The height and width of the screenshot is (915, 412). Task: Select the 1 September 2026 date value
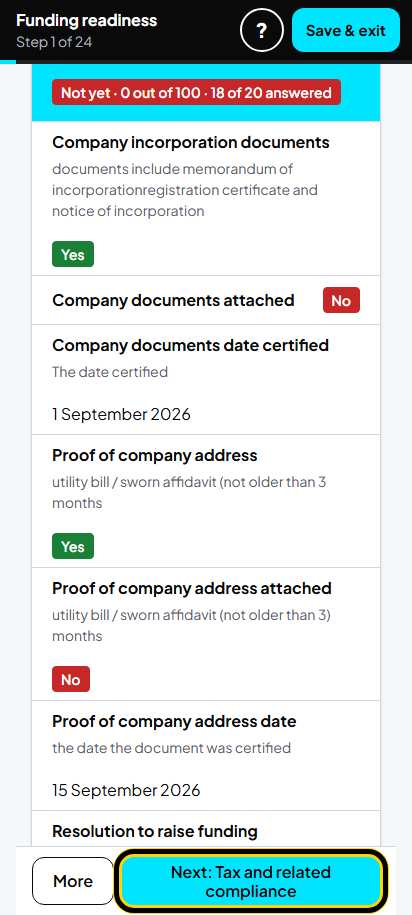(x=121, y=414)
